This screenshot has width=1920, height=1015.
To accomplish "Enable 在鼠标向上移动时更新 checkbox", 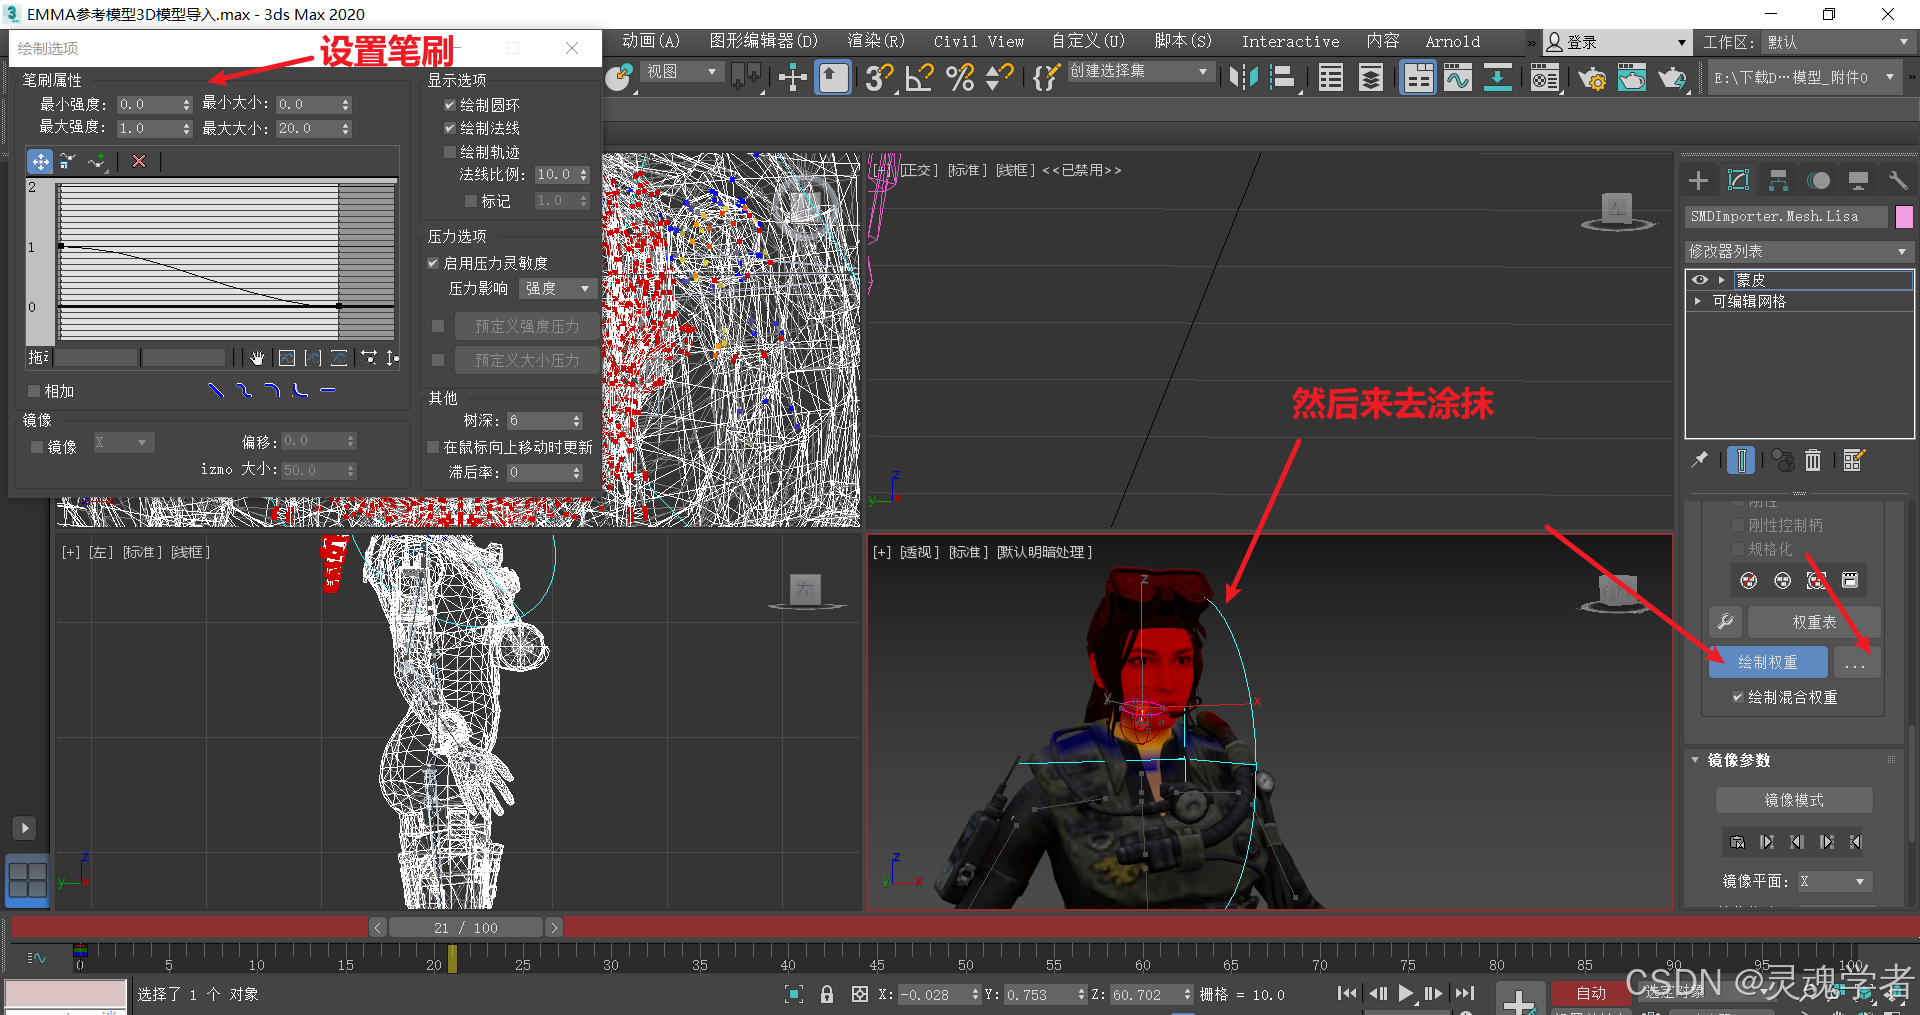I will [x=433, y=447].
